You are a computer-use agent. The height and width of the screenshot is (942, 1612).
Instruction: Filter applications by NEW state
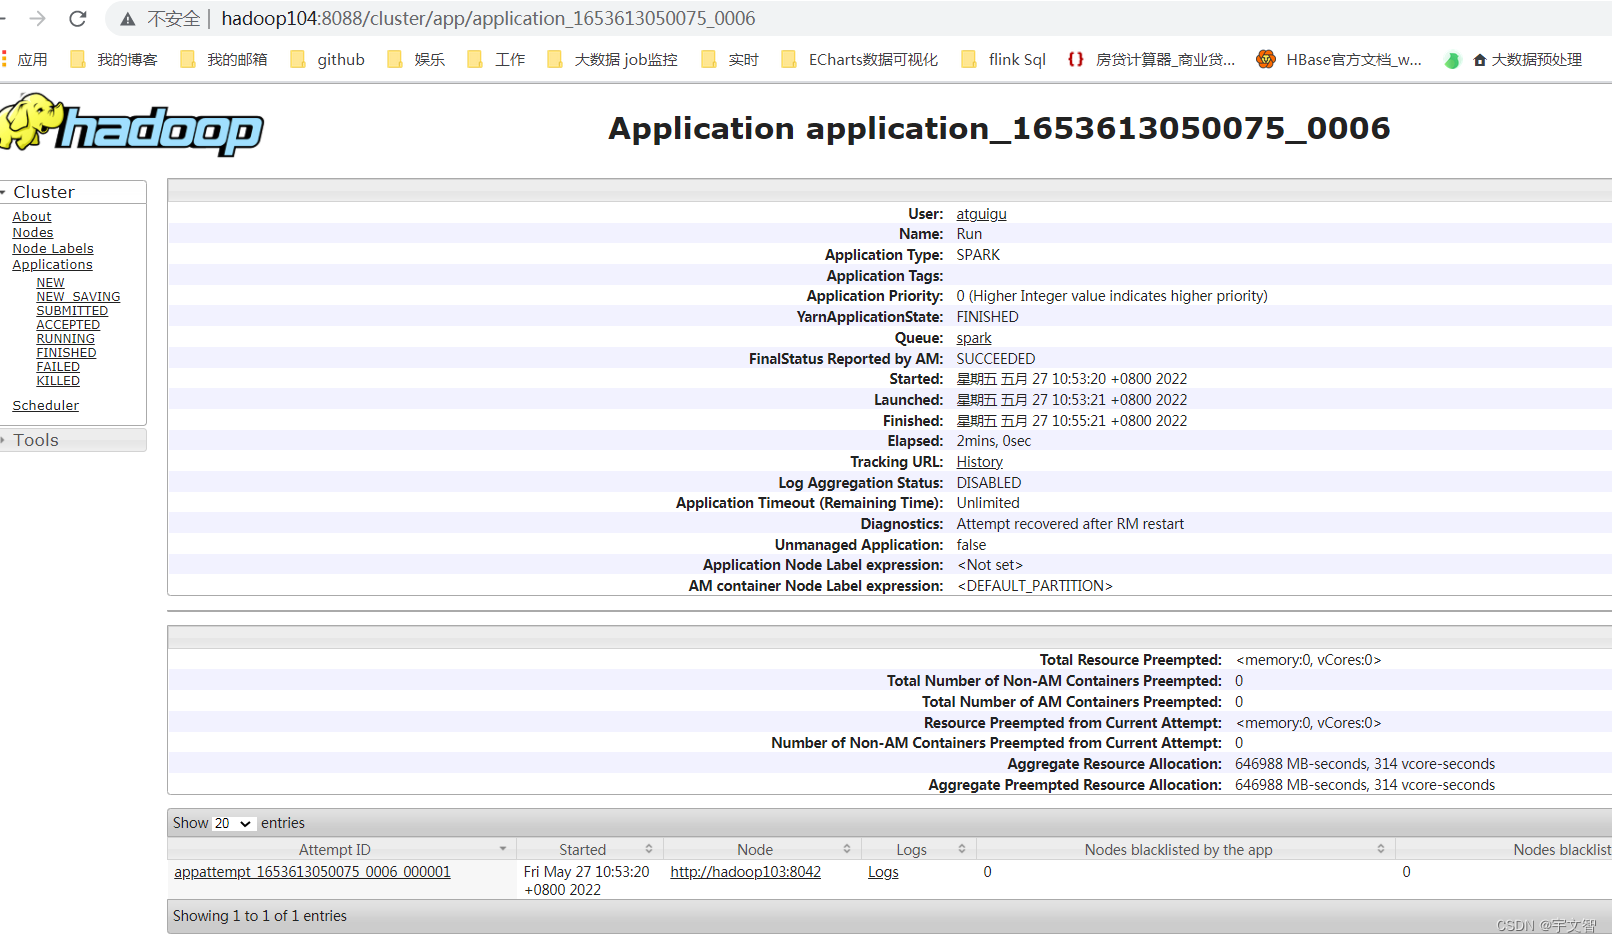click(x=50, y=283)
